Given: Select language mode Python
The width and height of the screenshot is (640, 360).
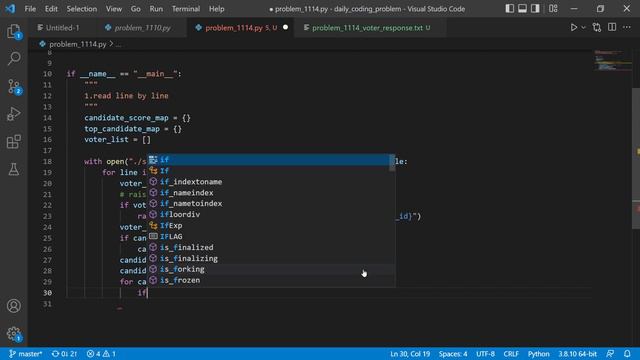Looking at the screenshot, I should tap(538, 354).
